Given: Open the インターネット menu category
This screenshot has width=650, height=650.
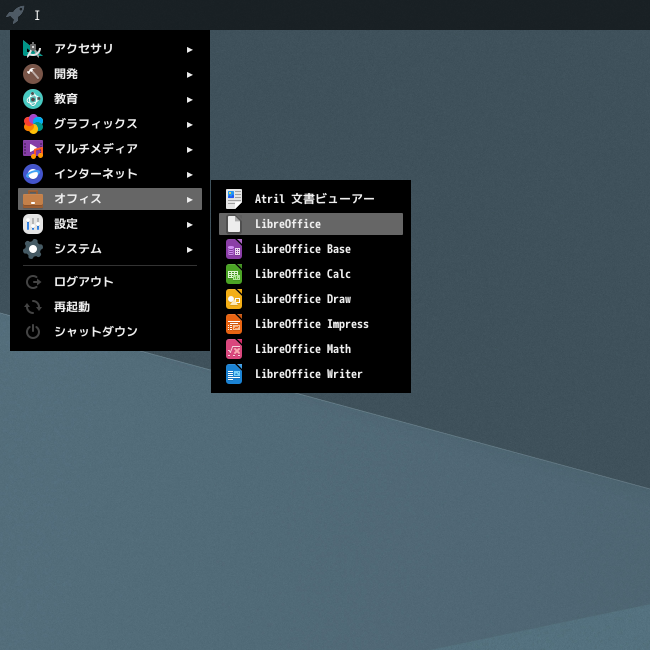Looking at the screenshot, I should [x=110, y=174].
